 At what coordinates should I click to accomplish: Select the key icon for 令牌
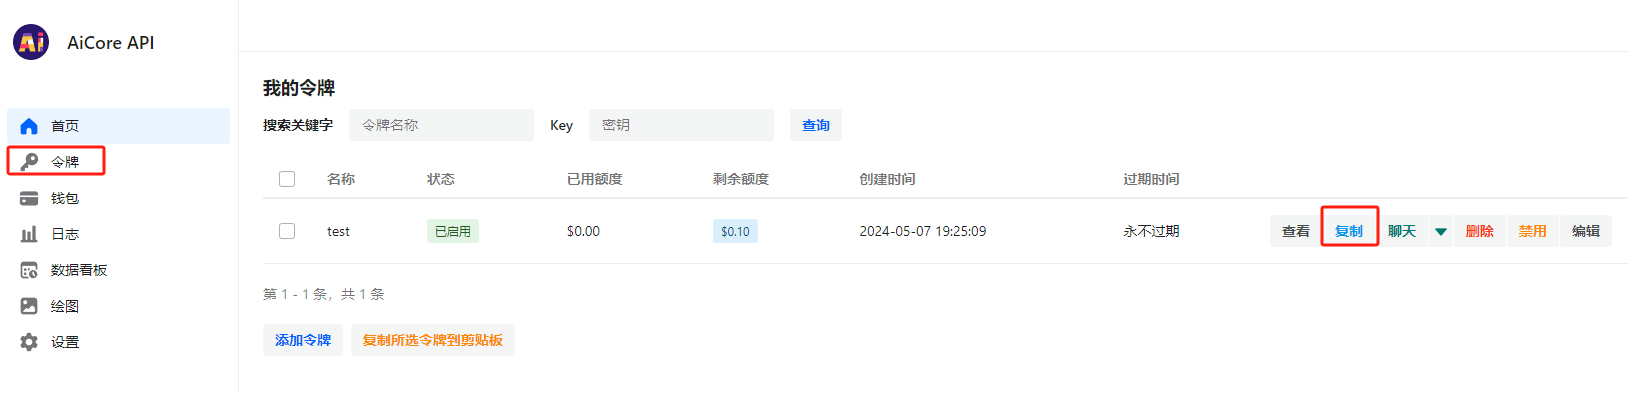(29, 162)
